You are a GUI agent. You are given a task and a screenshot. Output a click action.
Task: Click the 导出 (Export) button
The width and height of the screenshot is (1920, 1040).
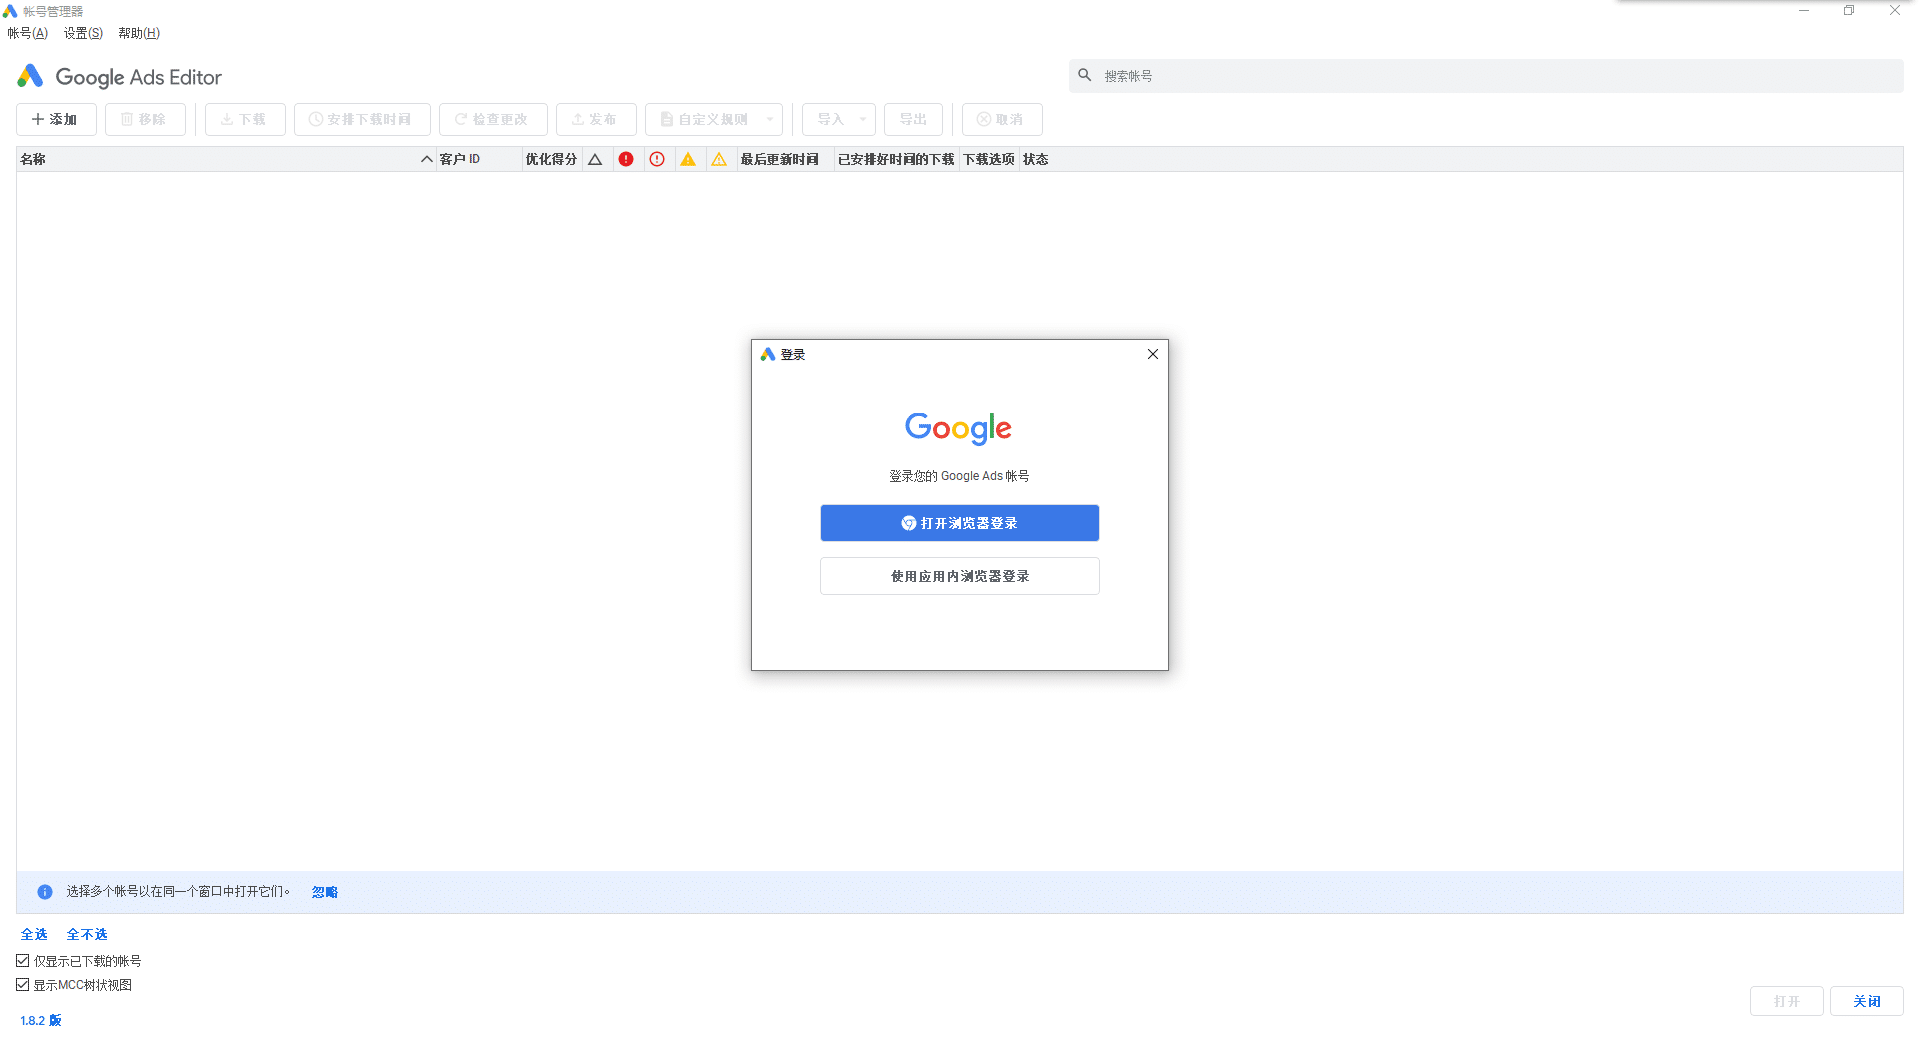coord(913,119)
